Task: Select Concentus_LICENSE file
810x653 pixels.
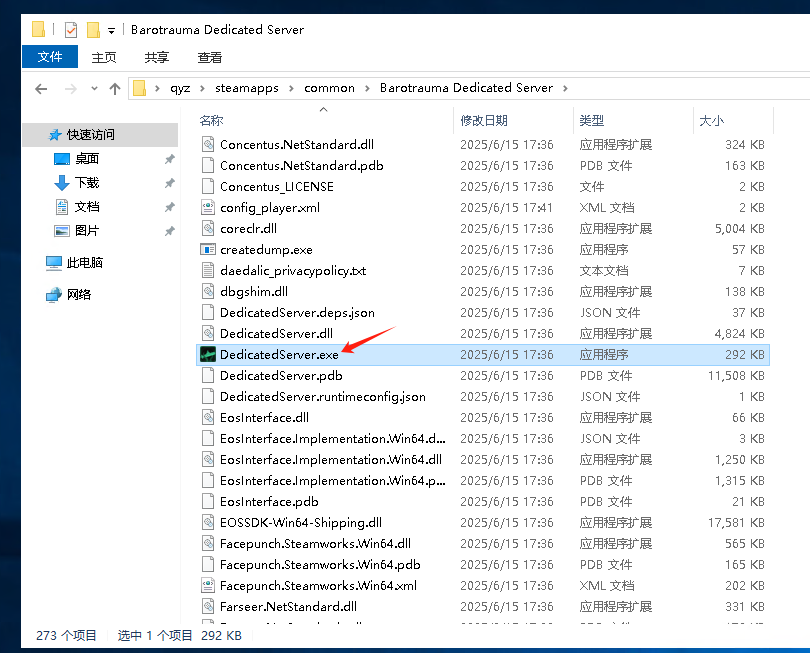Action: tap(277, 186)
